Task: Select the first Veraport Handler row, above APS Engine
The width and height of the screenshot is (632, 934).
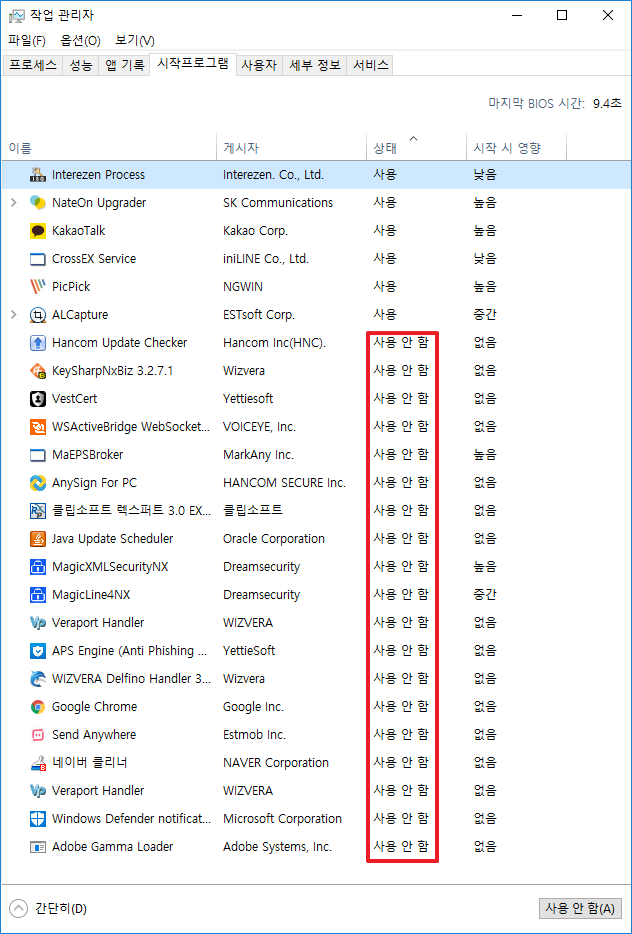Action: click(x=316, y=623)
